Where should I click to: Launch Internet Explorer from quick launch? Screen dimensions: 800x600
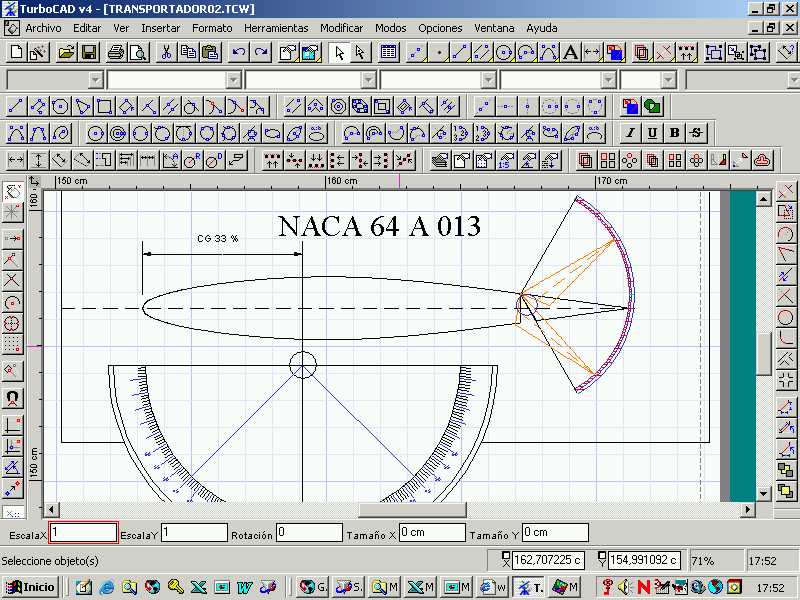[x=107, y=587]
